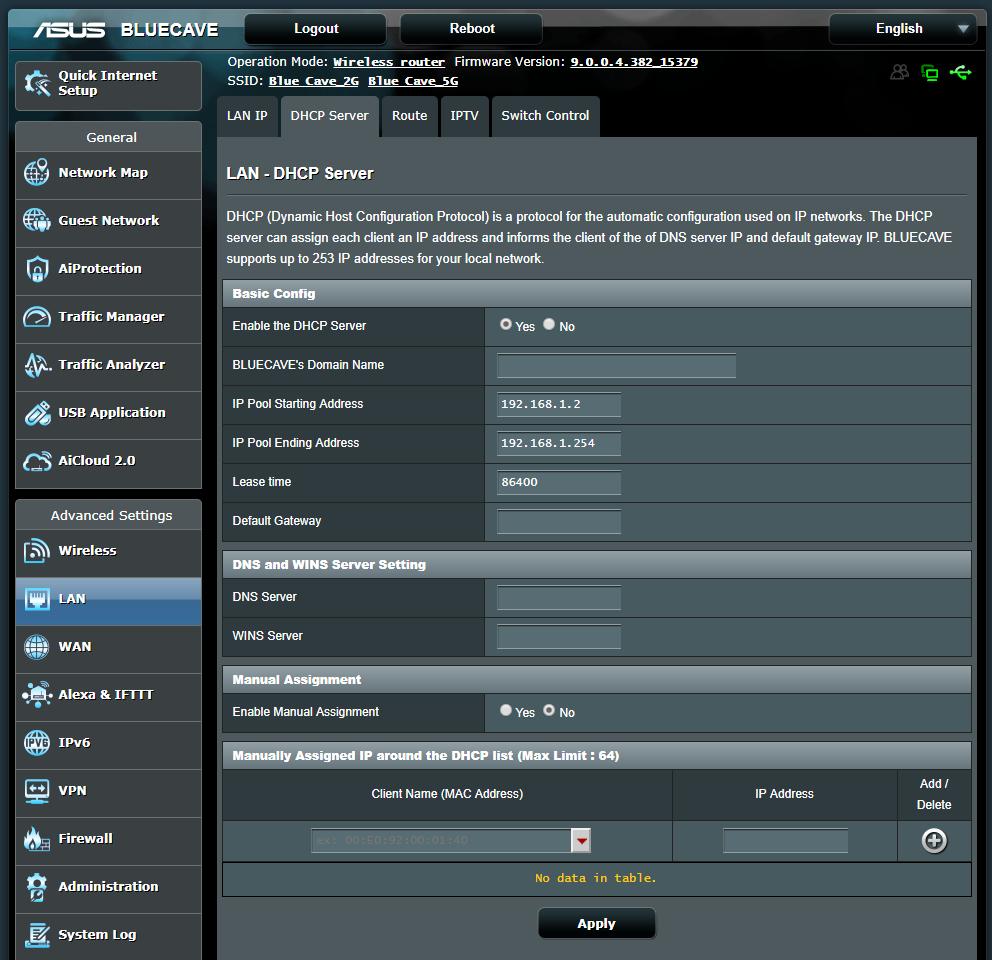Open the Wireless menu label
Image resolution: width=992 pixels, height=960 pixels.
pos(87,551)
